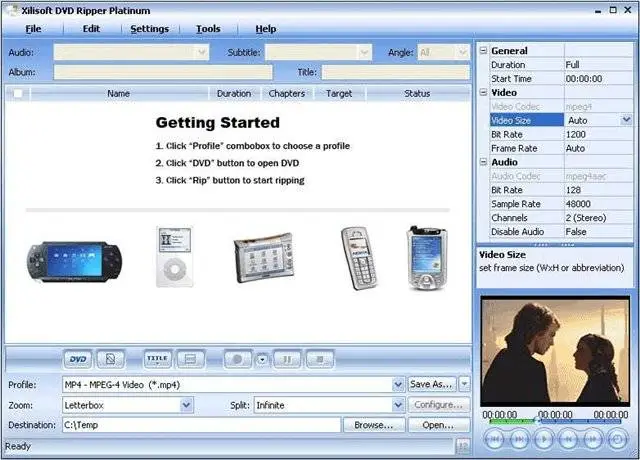Tick the select-all checkbox in list header

pyautogui.click(x=18, y=93)
